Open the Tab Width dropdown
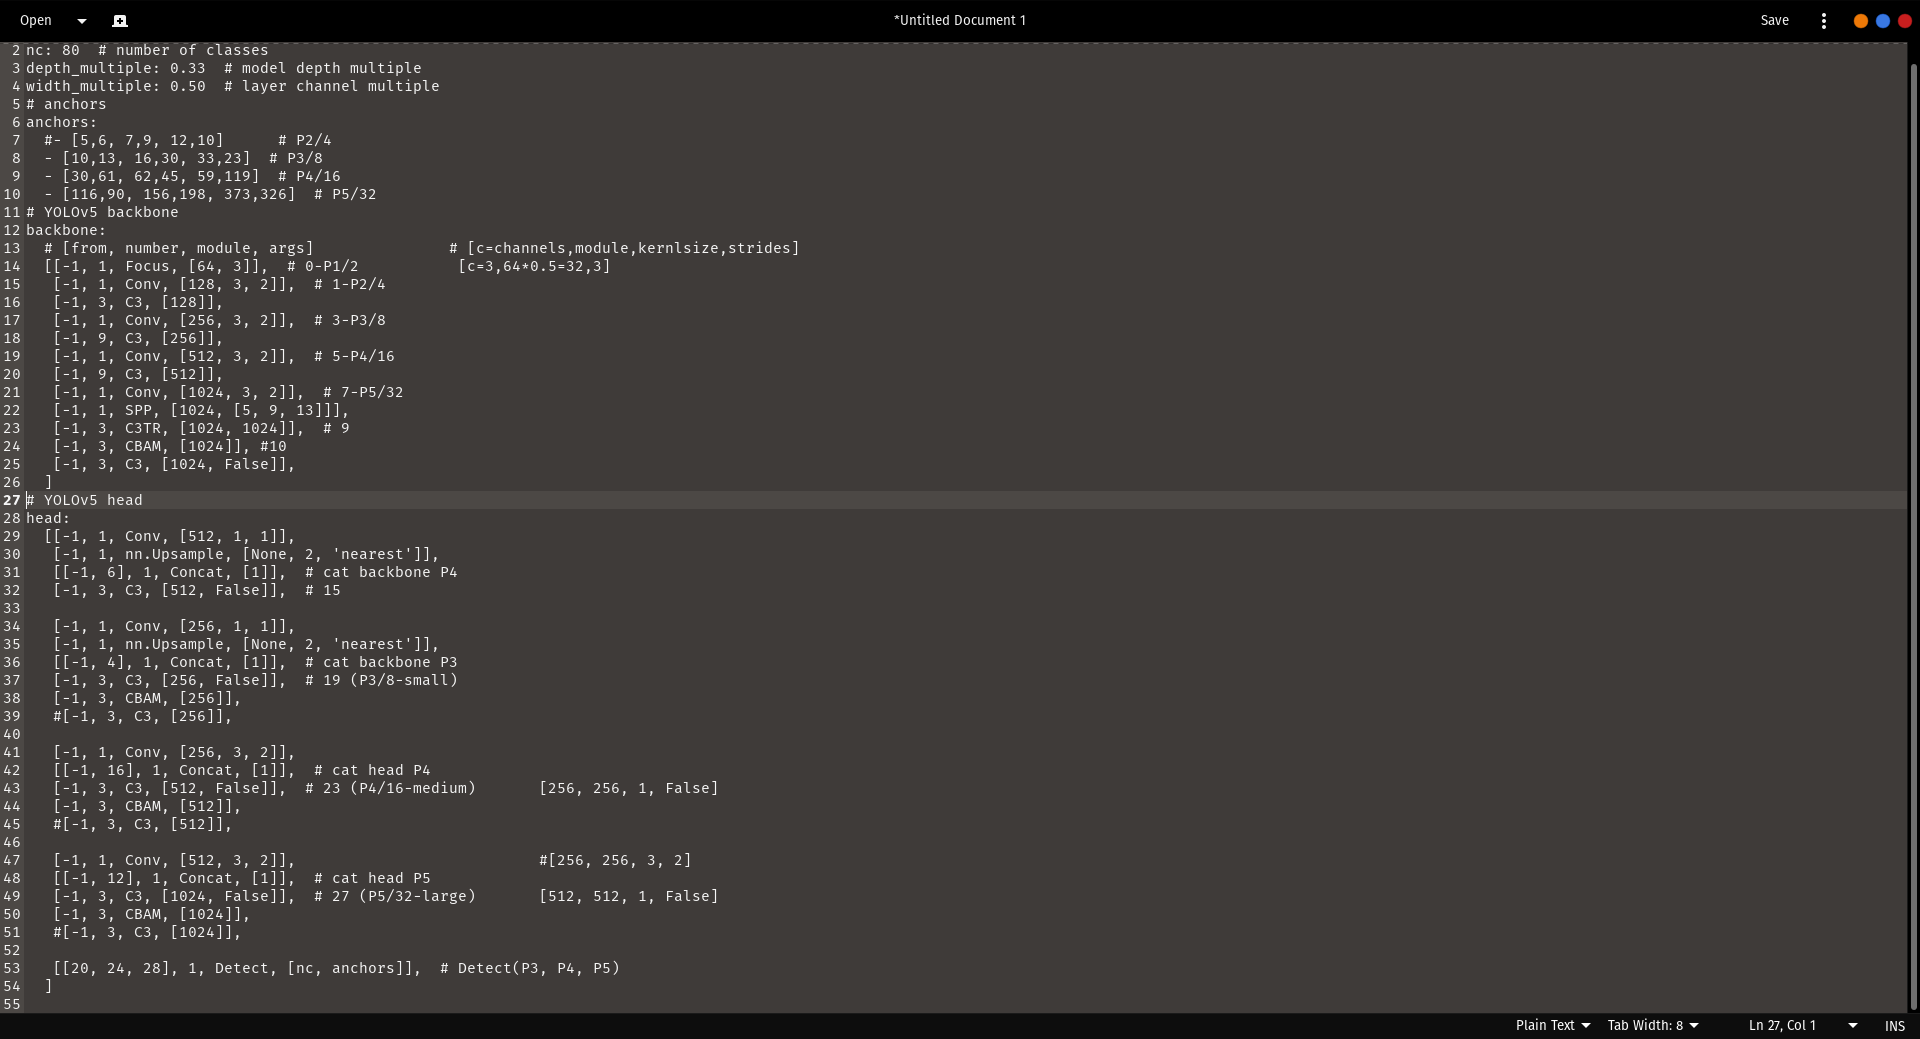Screen dimensions: 1920x1039 pyautogui.click(x=1651, y=1025)
